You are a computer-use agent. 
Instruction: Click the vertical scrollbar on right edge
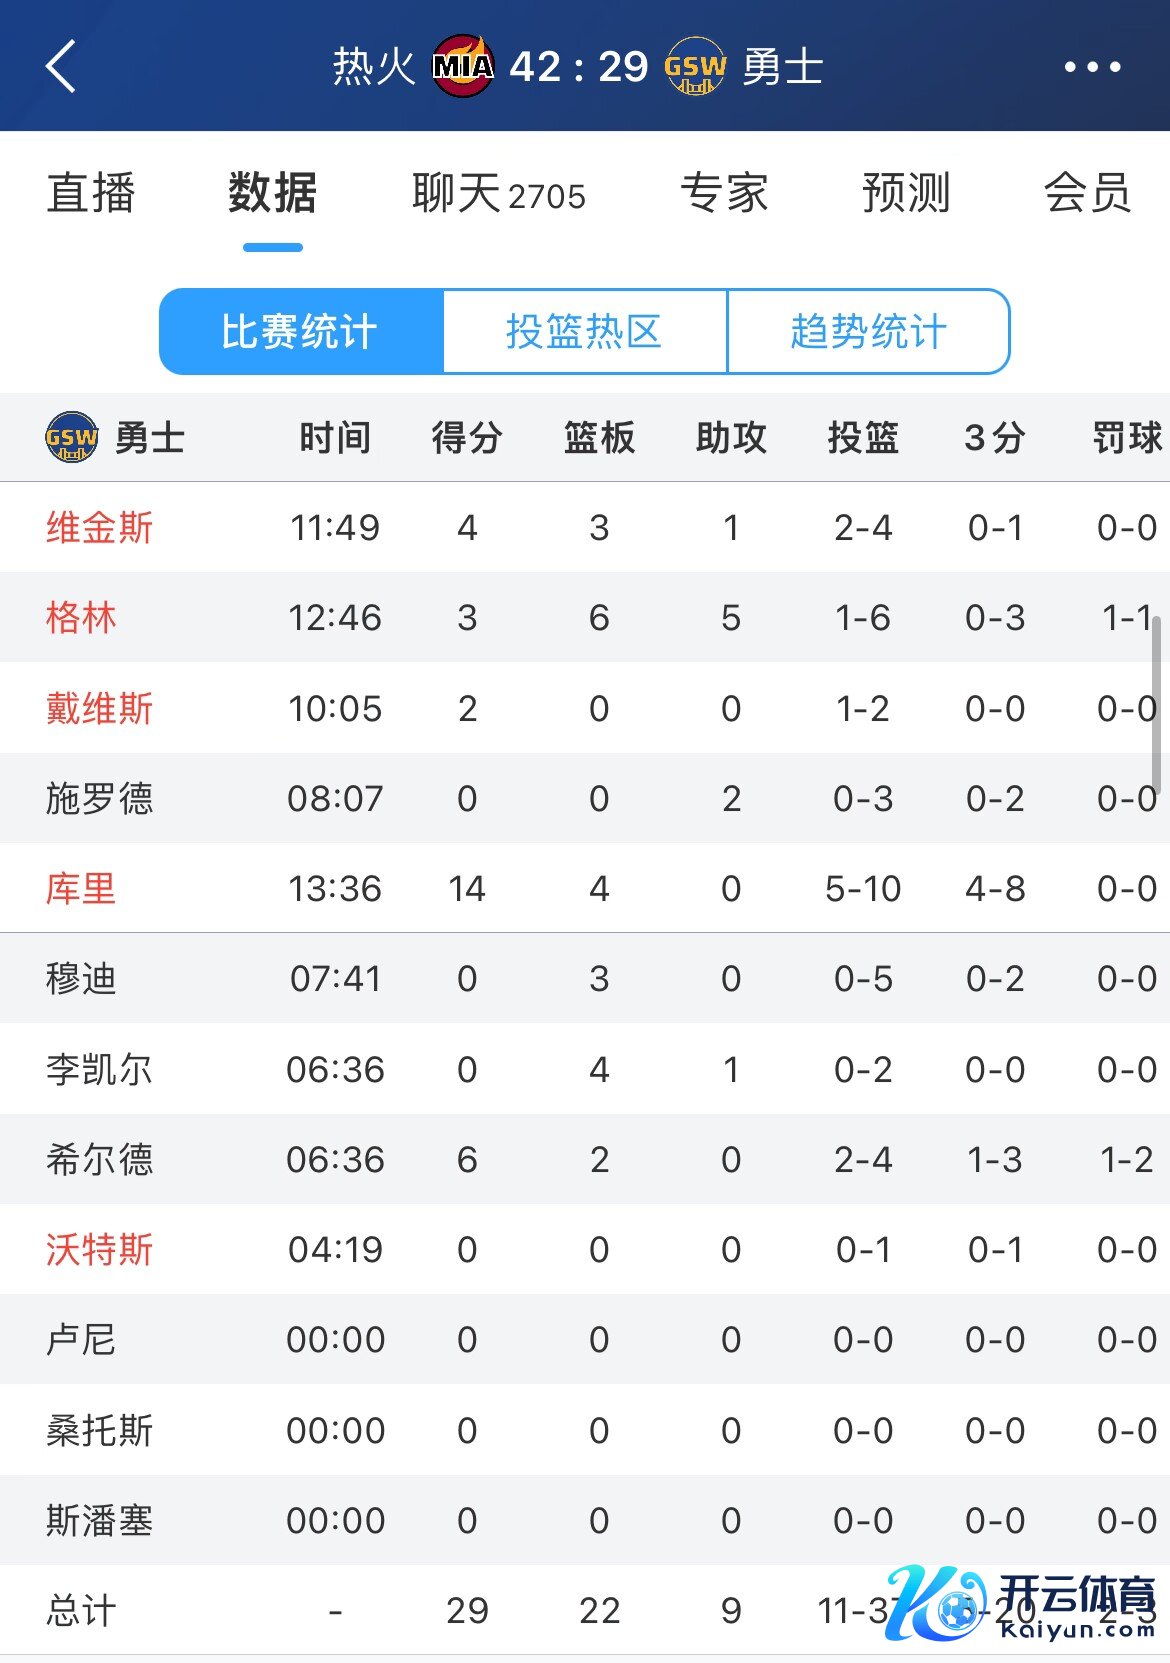(1156, 705)
